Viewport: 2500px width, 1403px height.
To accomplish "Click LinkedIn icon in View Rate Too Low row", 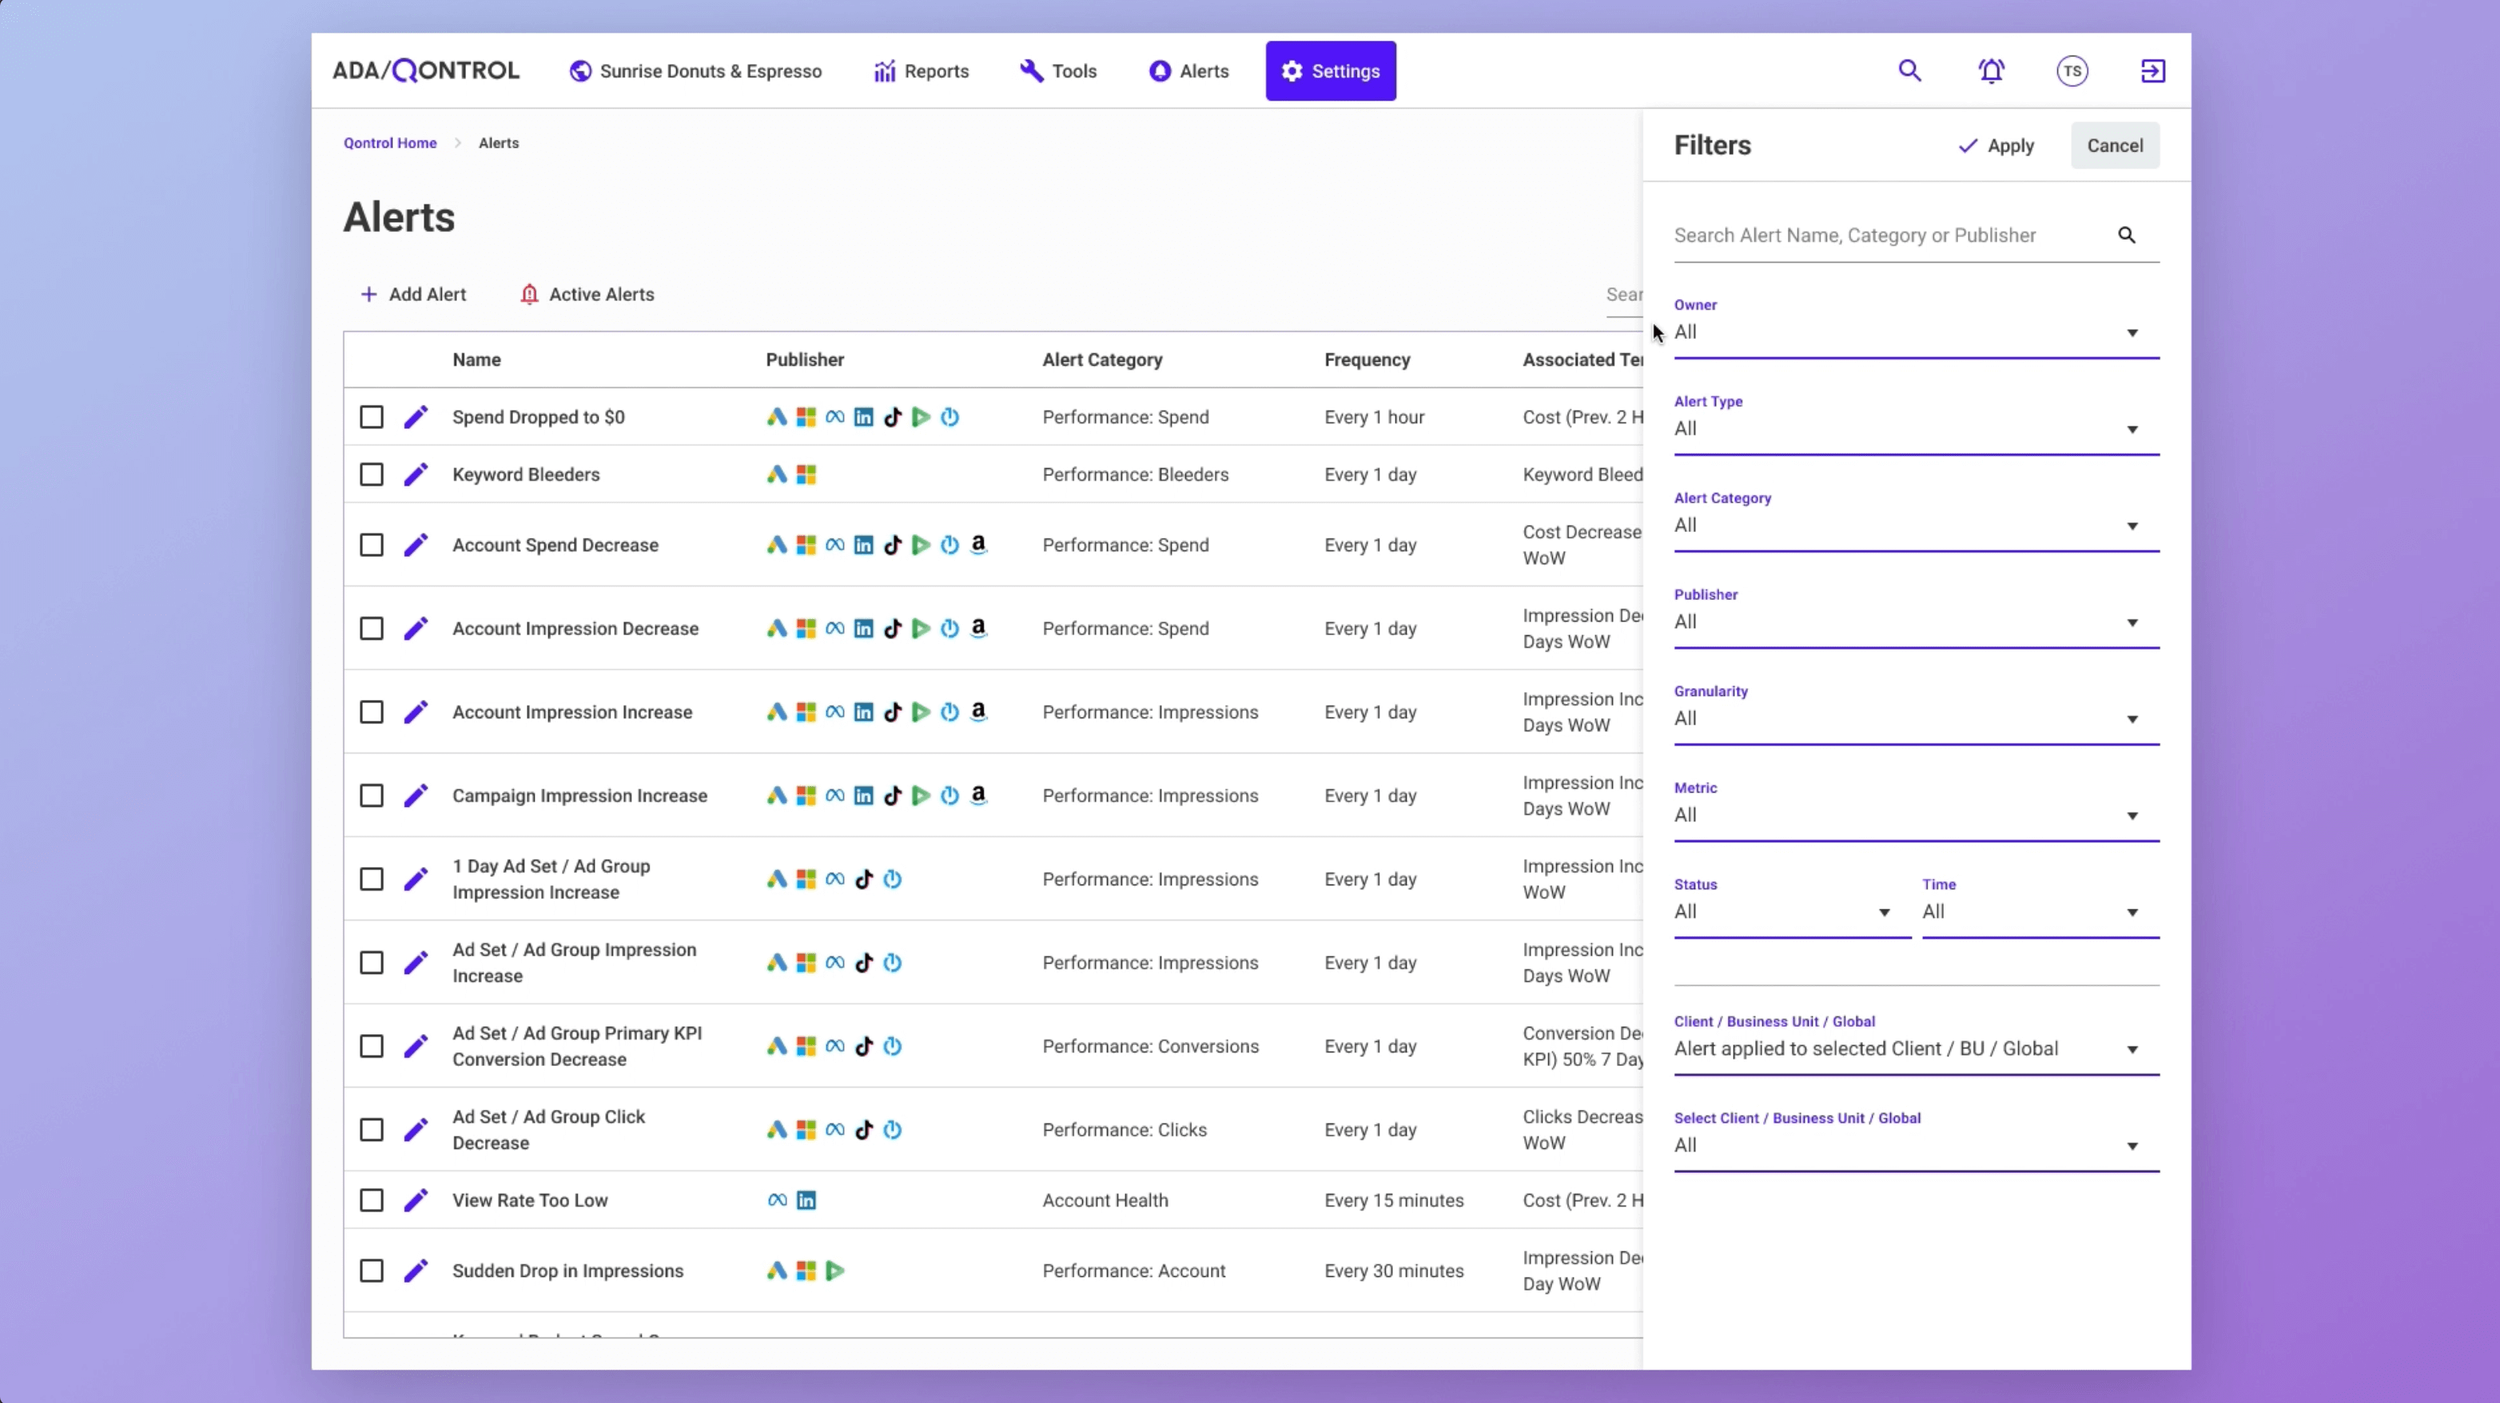I will [806, 1200].
